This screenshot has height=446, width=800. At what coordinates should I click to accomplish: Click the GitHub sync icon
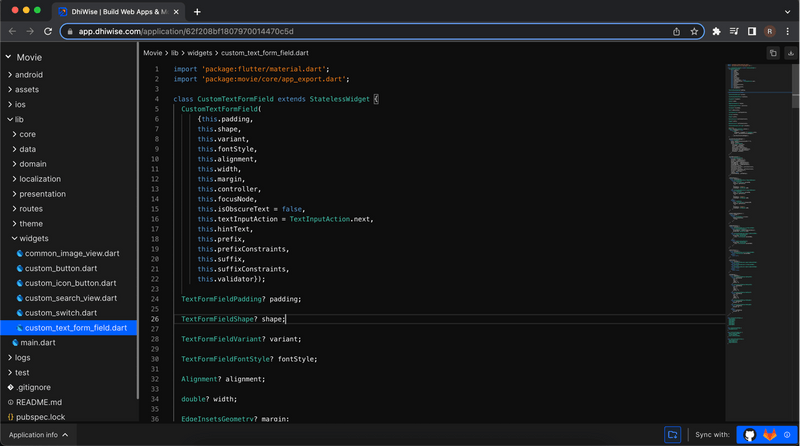pos(750,435)
